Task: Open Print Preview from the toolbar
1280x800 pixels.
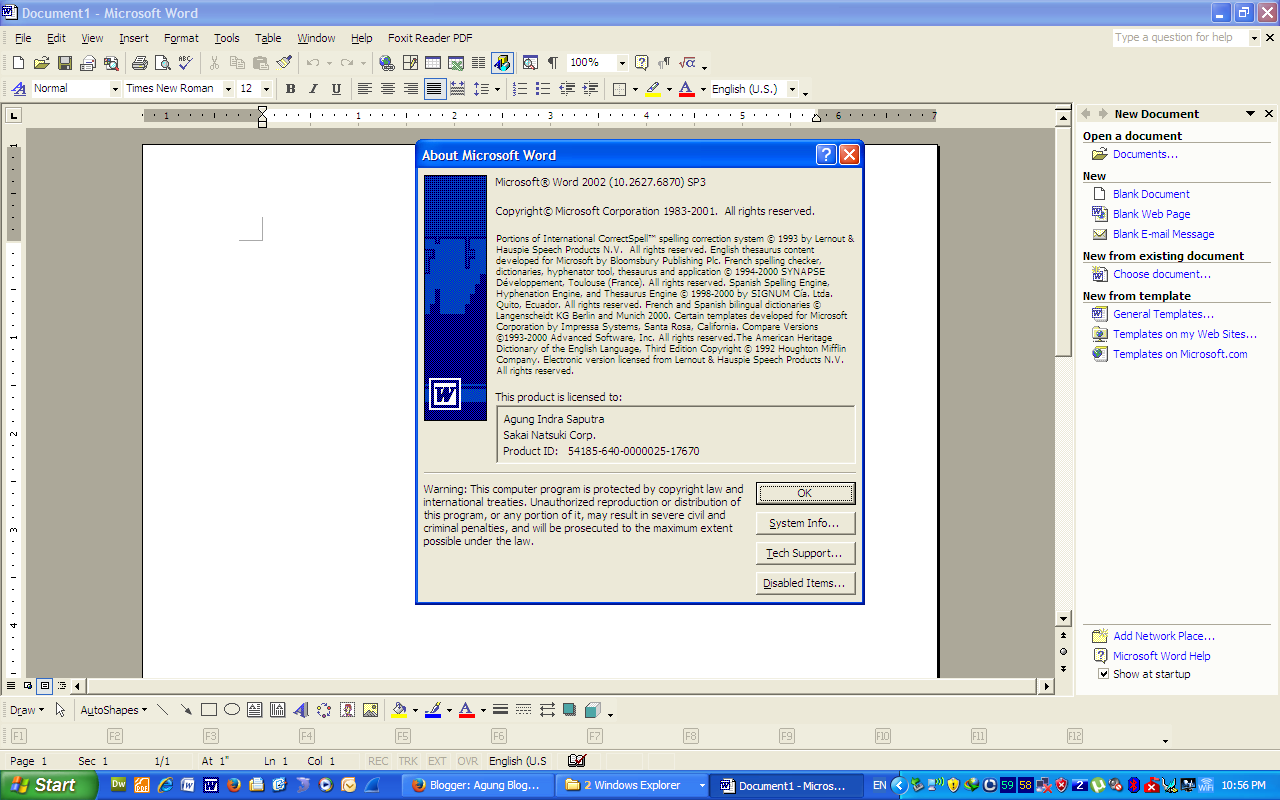Action: point(162,63)
